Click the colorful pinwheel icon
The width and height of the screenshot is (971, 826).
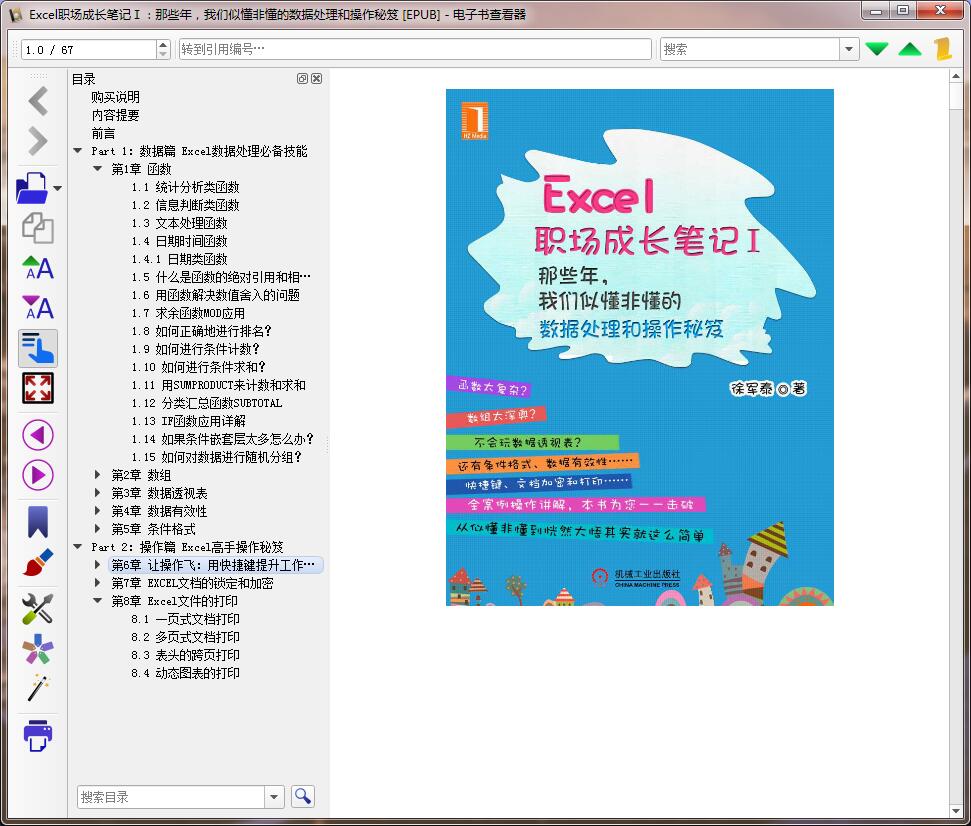coord(38,649)
